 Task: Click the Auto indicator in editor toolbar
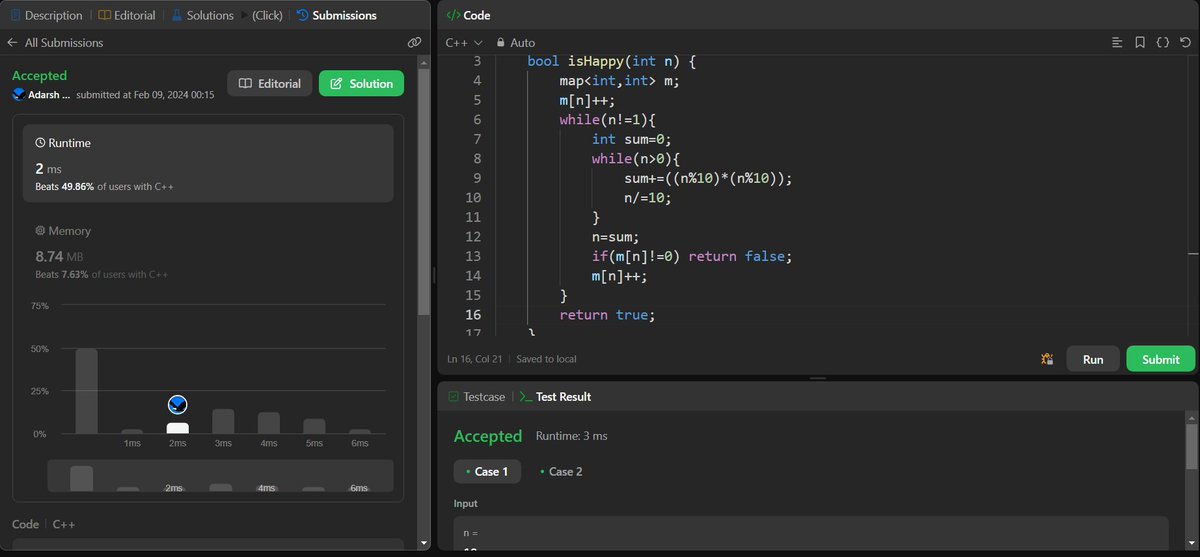(516, 43)
